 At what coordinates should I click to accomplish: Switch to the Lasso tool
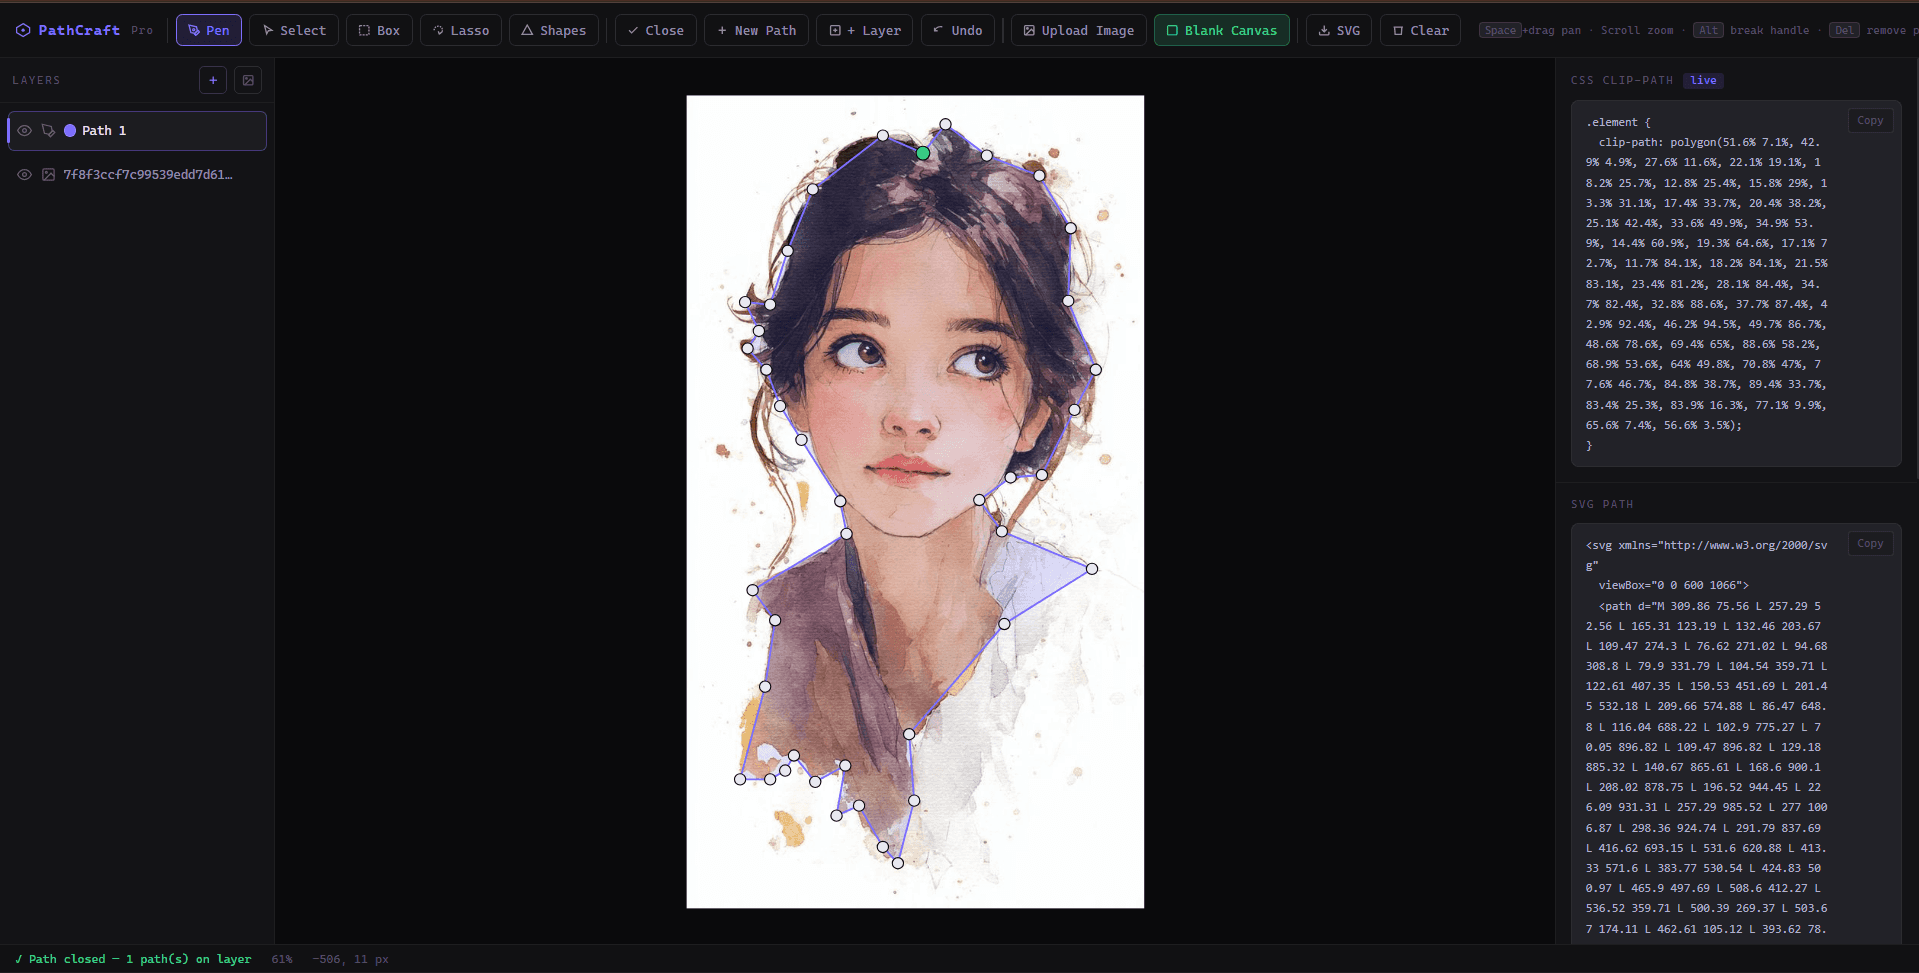[x=461, y=30]
